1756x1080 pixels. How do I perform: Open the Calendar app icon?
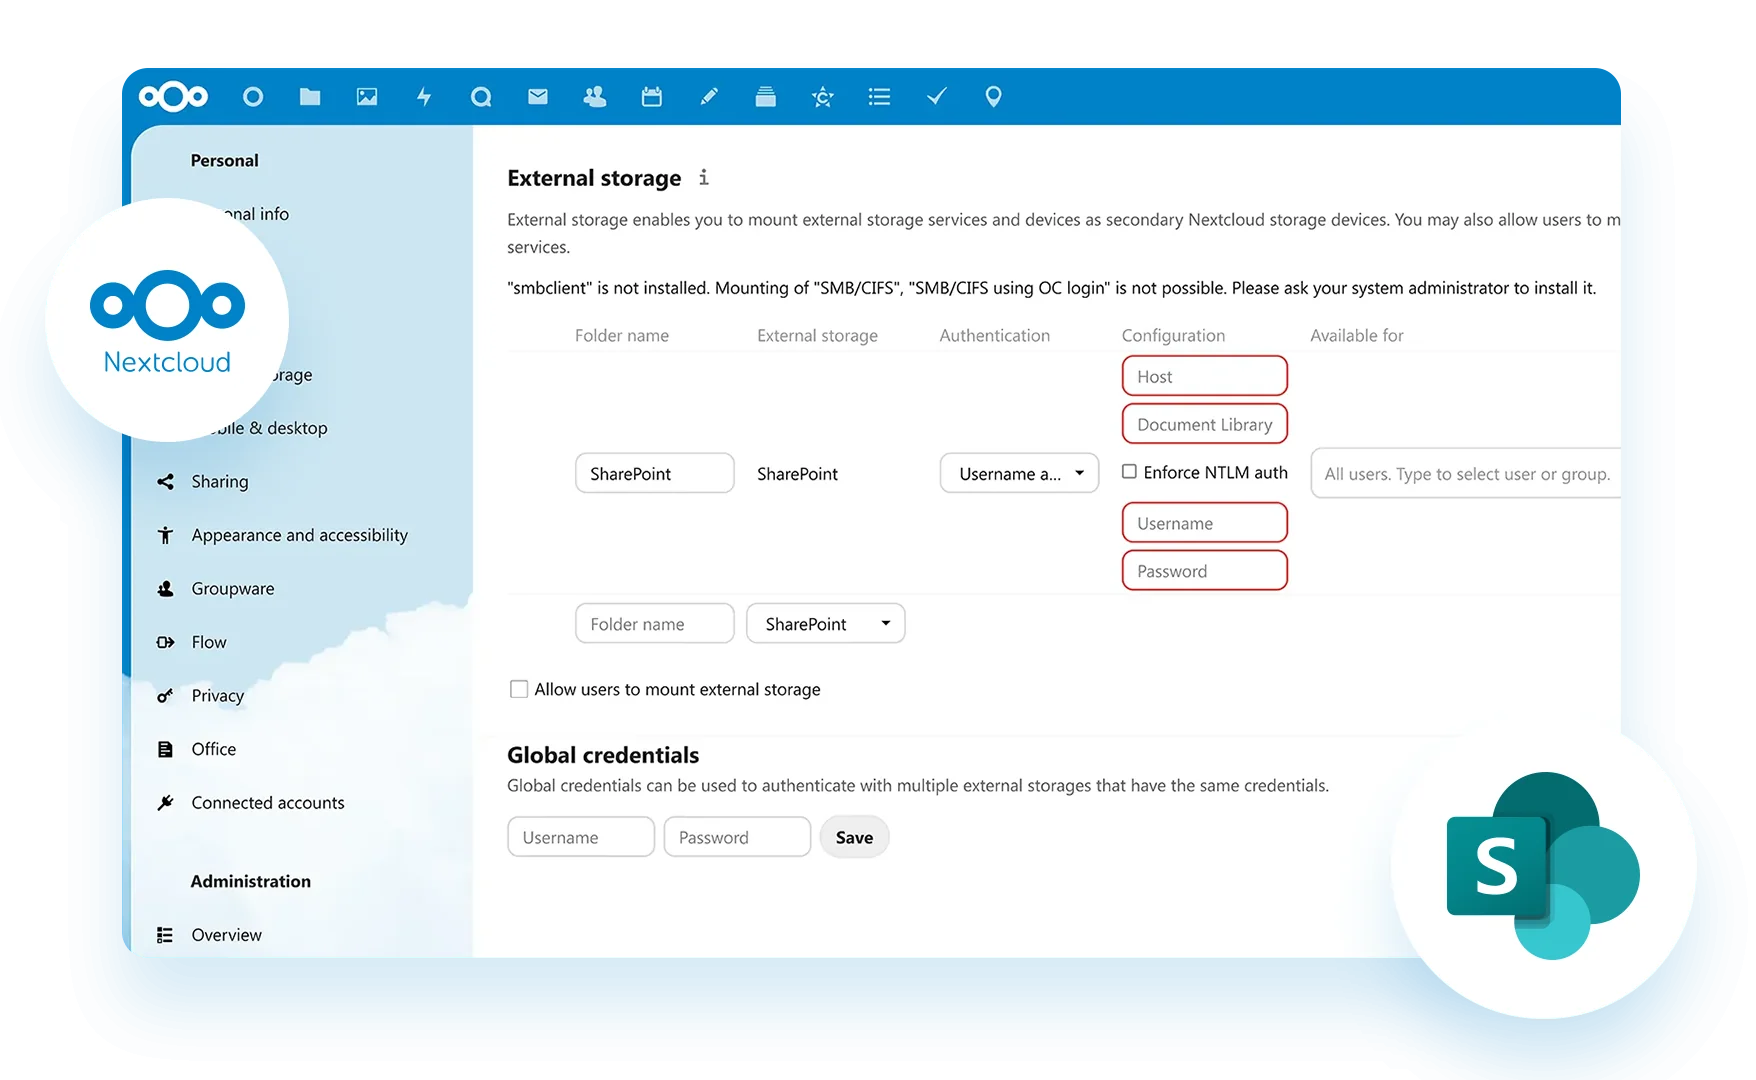click(x=652, y=97)
